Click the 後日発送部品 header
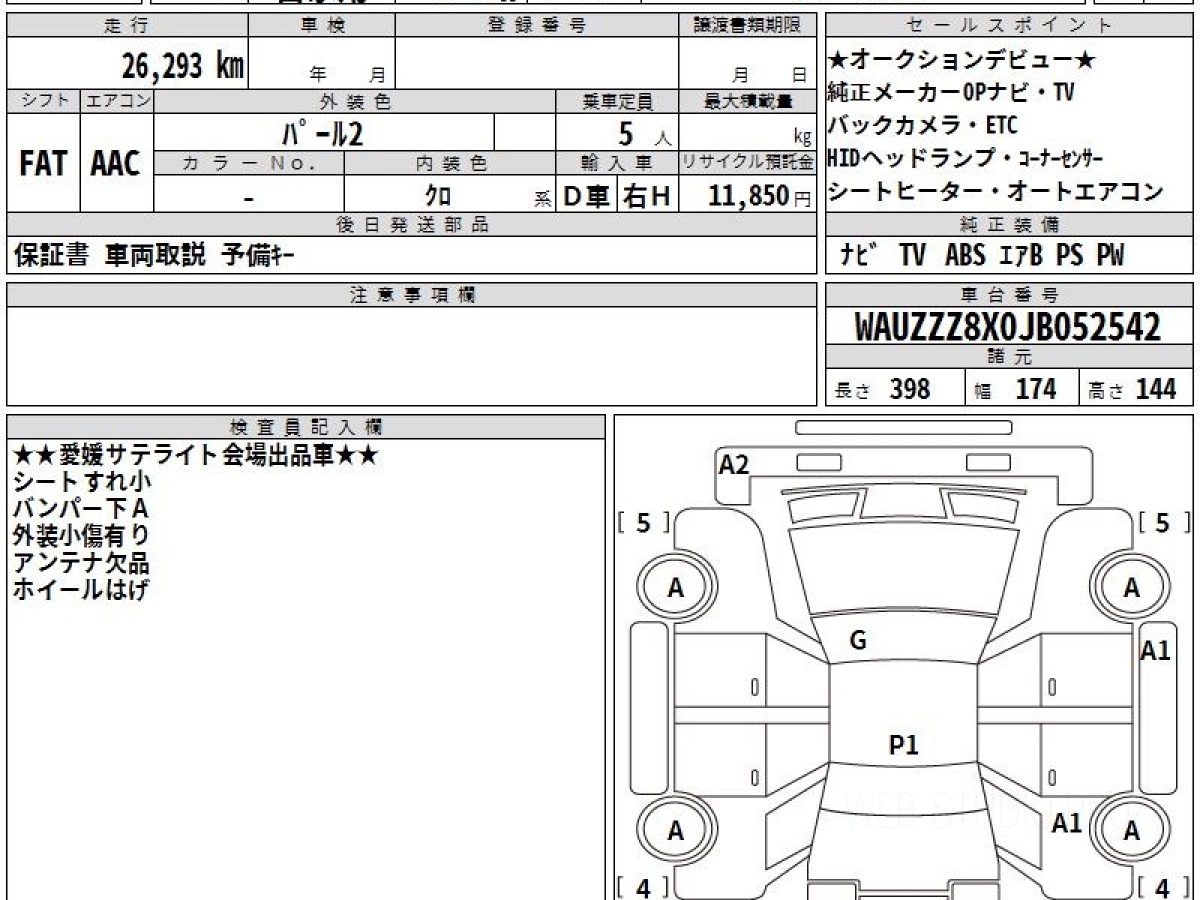 click(412, 225)
